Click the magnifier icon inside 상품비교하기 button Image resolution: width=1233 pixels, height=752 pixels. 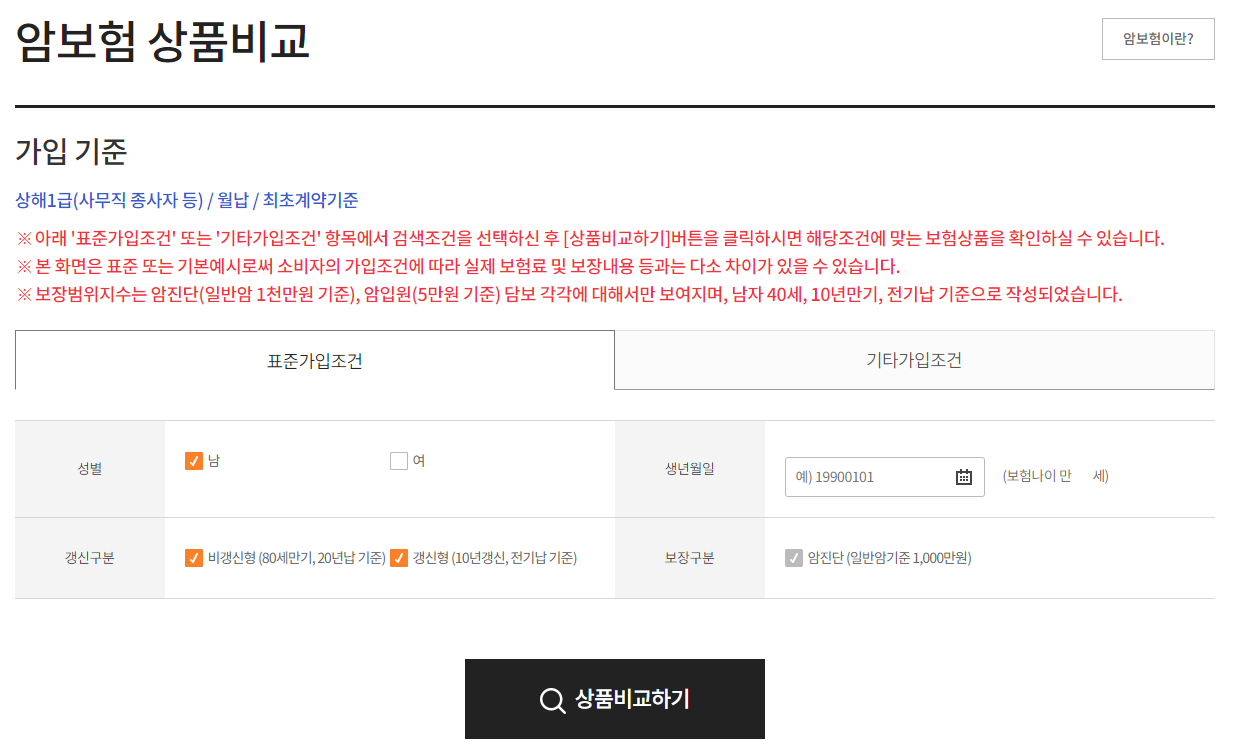[551, 699]
